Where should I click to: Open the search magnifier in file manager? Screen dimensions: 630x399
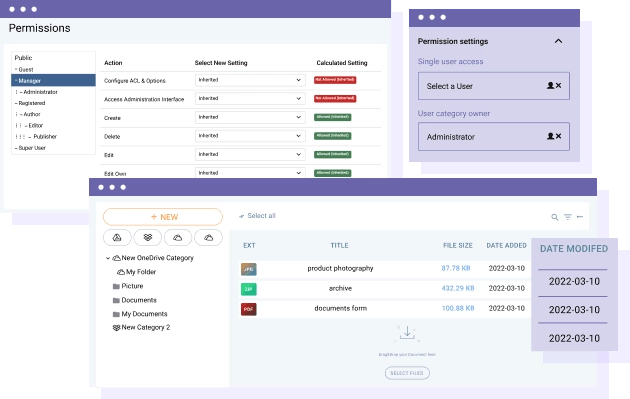[554, 217]
